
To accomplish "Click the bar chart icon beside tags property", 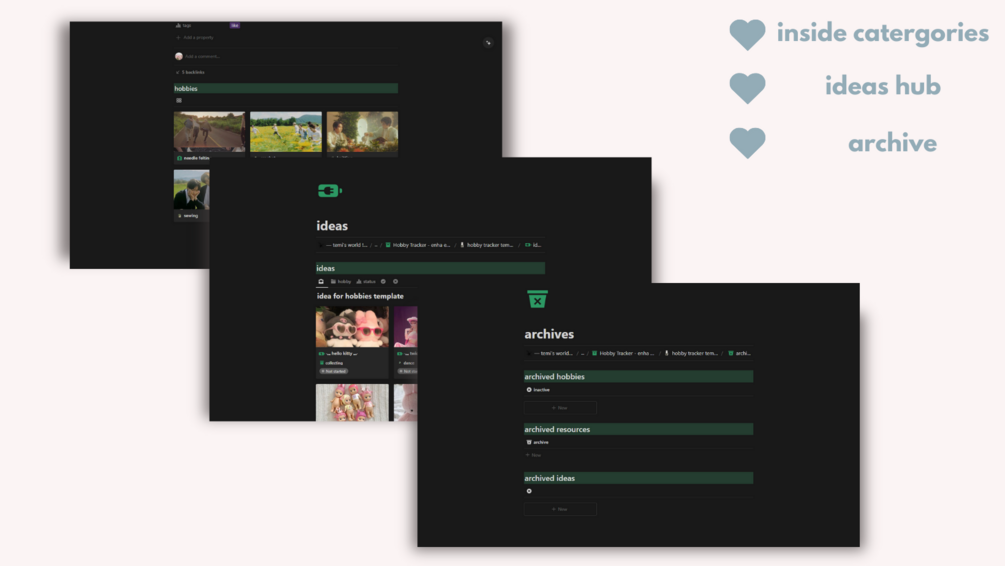I will coord(178,26).
